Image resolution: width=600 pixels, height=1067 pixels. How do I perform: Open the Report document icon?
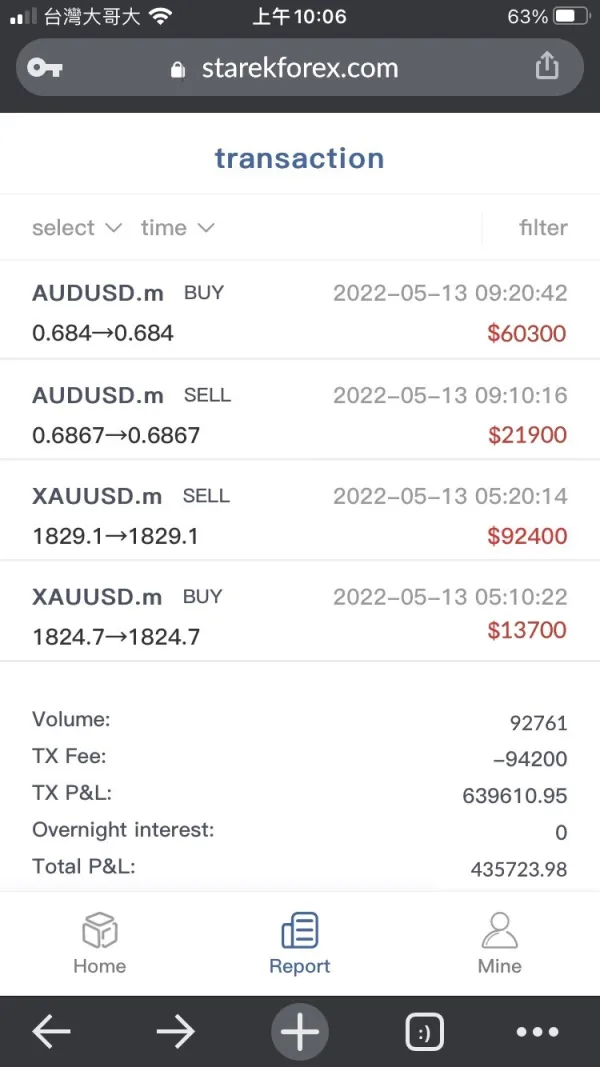coord(300,930)
